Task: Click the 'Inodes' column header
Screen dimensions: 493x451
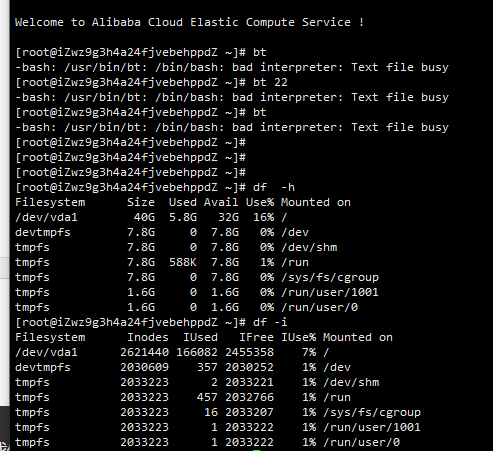Action: click(x=148, y=337)
